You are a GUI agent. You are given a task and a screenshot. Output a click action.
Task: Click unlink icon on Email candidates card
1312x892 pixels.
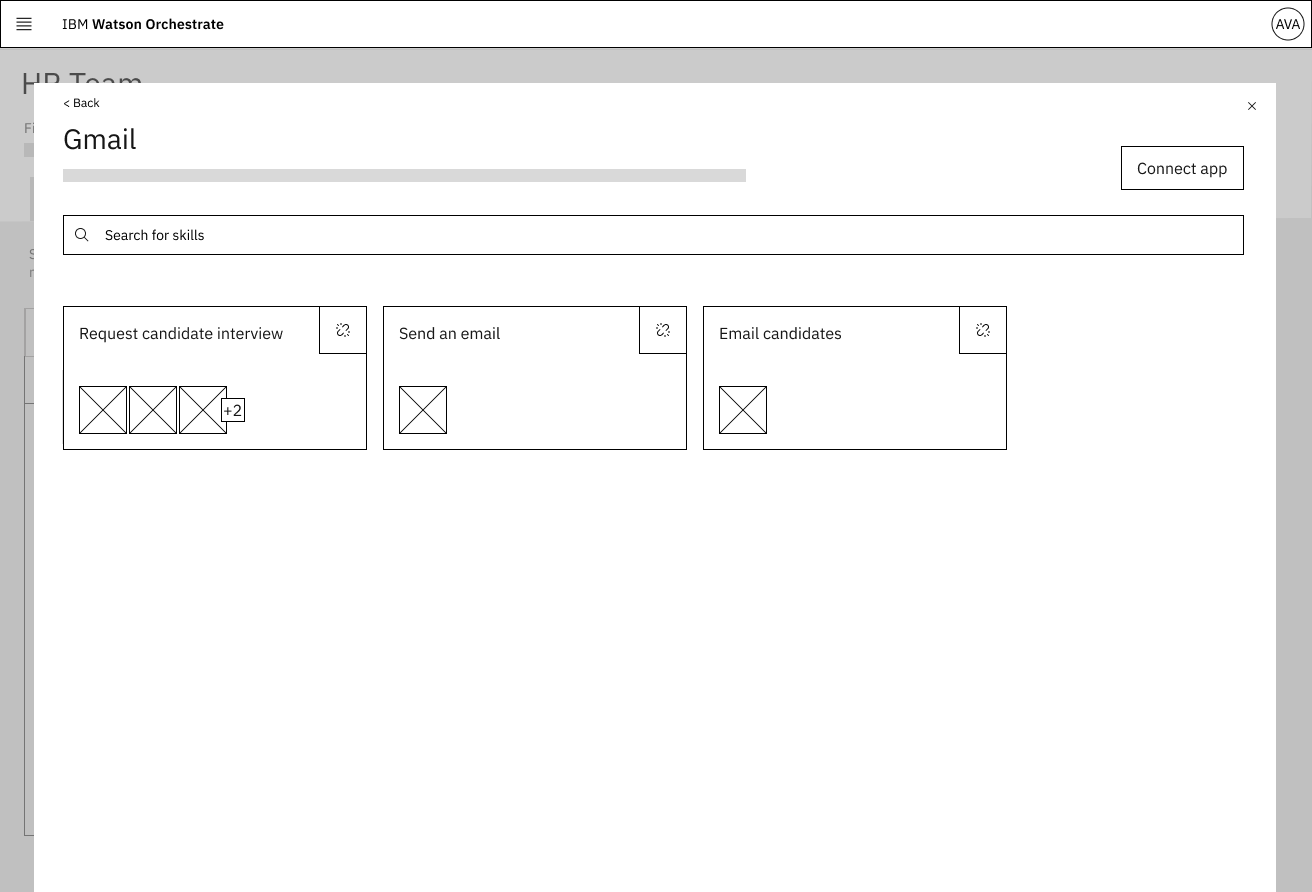[x=983, y=330]
